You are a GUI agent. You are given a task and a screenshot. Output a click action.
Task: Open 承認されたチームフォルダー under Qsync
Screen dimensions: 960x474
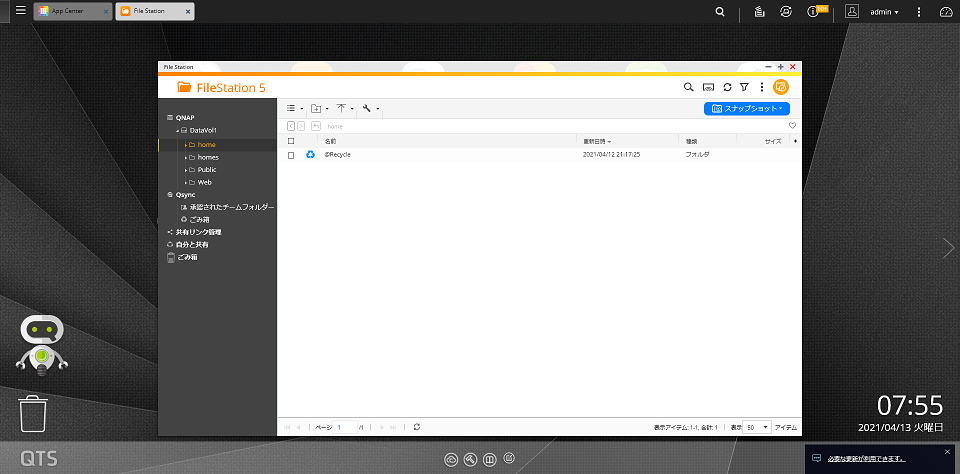click(x=231, y=208)
